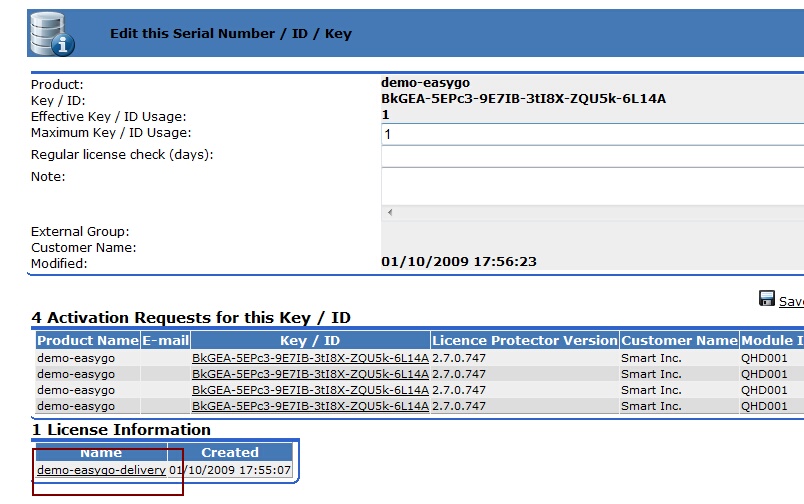This screenshot has width=804, height=504.
Task: Click the database info icon in header
Action: [52, 33]
